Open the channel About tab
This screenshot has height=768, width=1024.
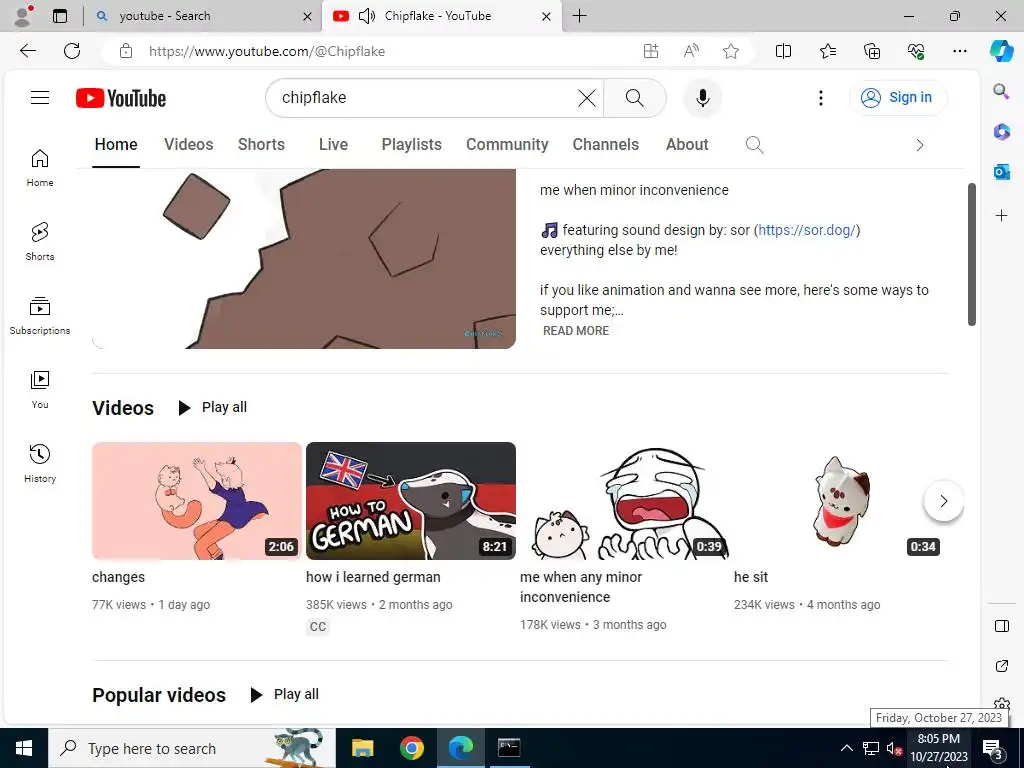[x=687, y=144]
